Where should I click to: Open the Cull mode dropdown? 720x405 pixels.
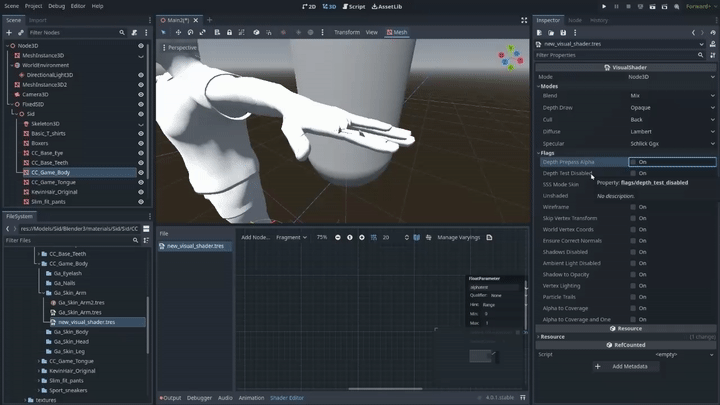click(x=672, y=119)
